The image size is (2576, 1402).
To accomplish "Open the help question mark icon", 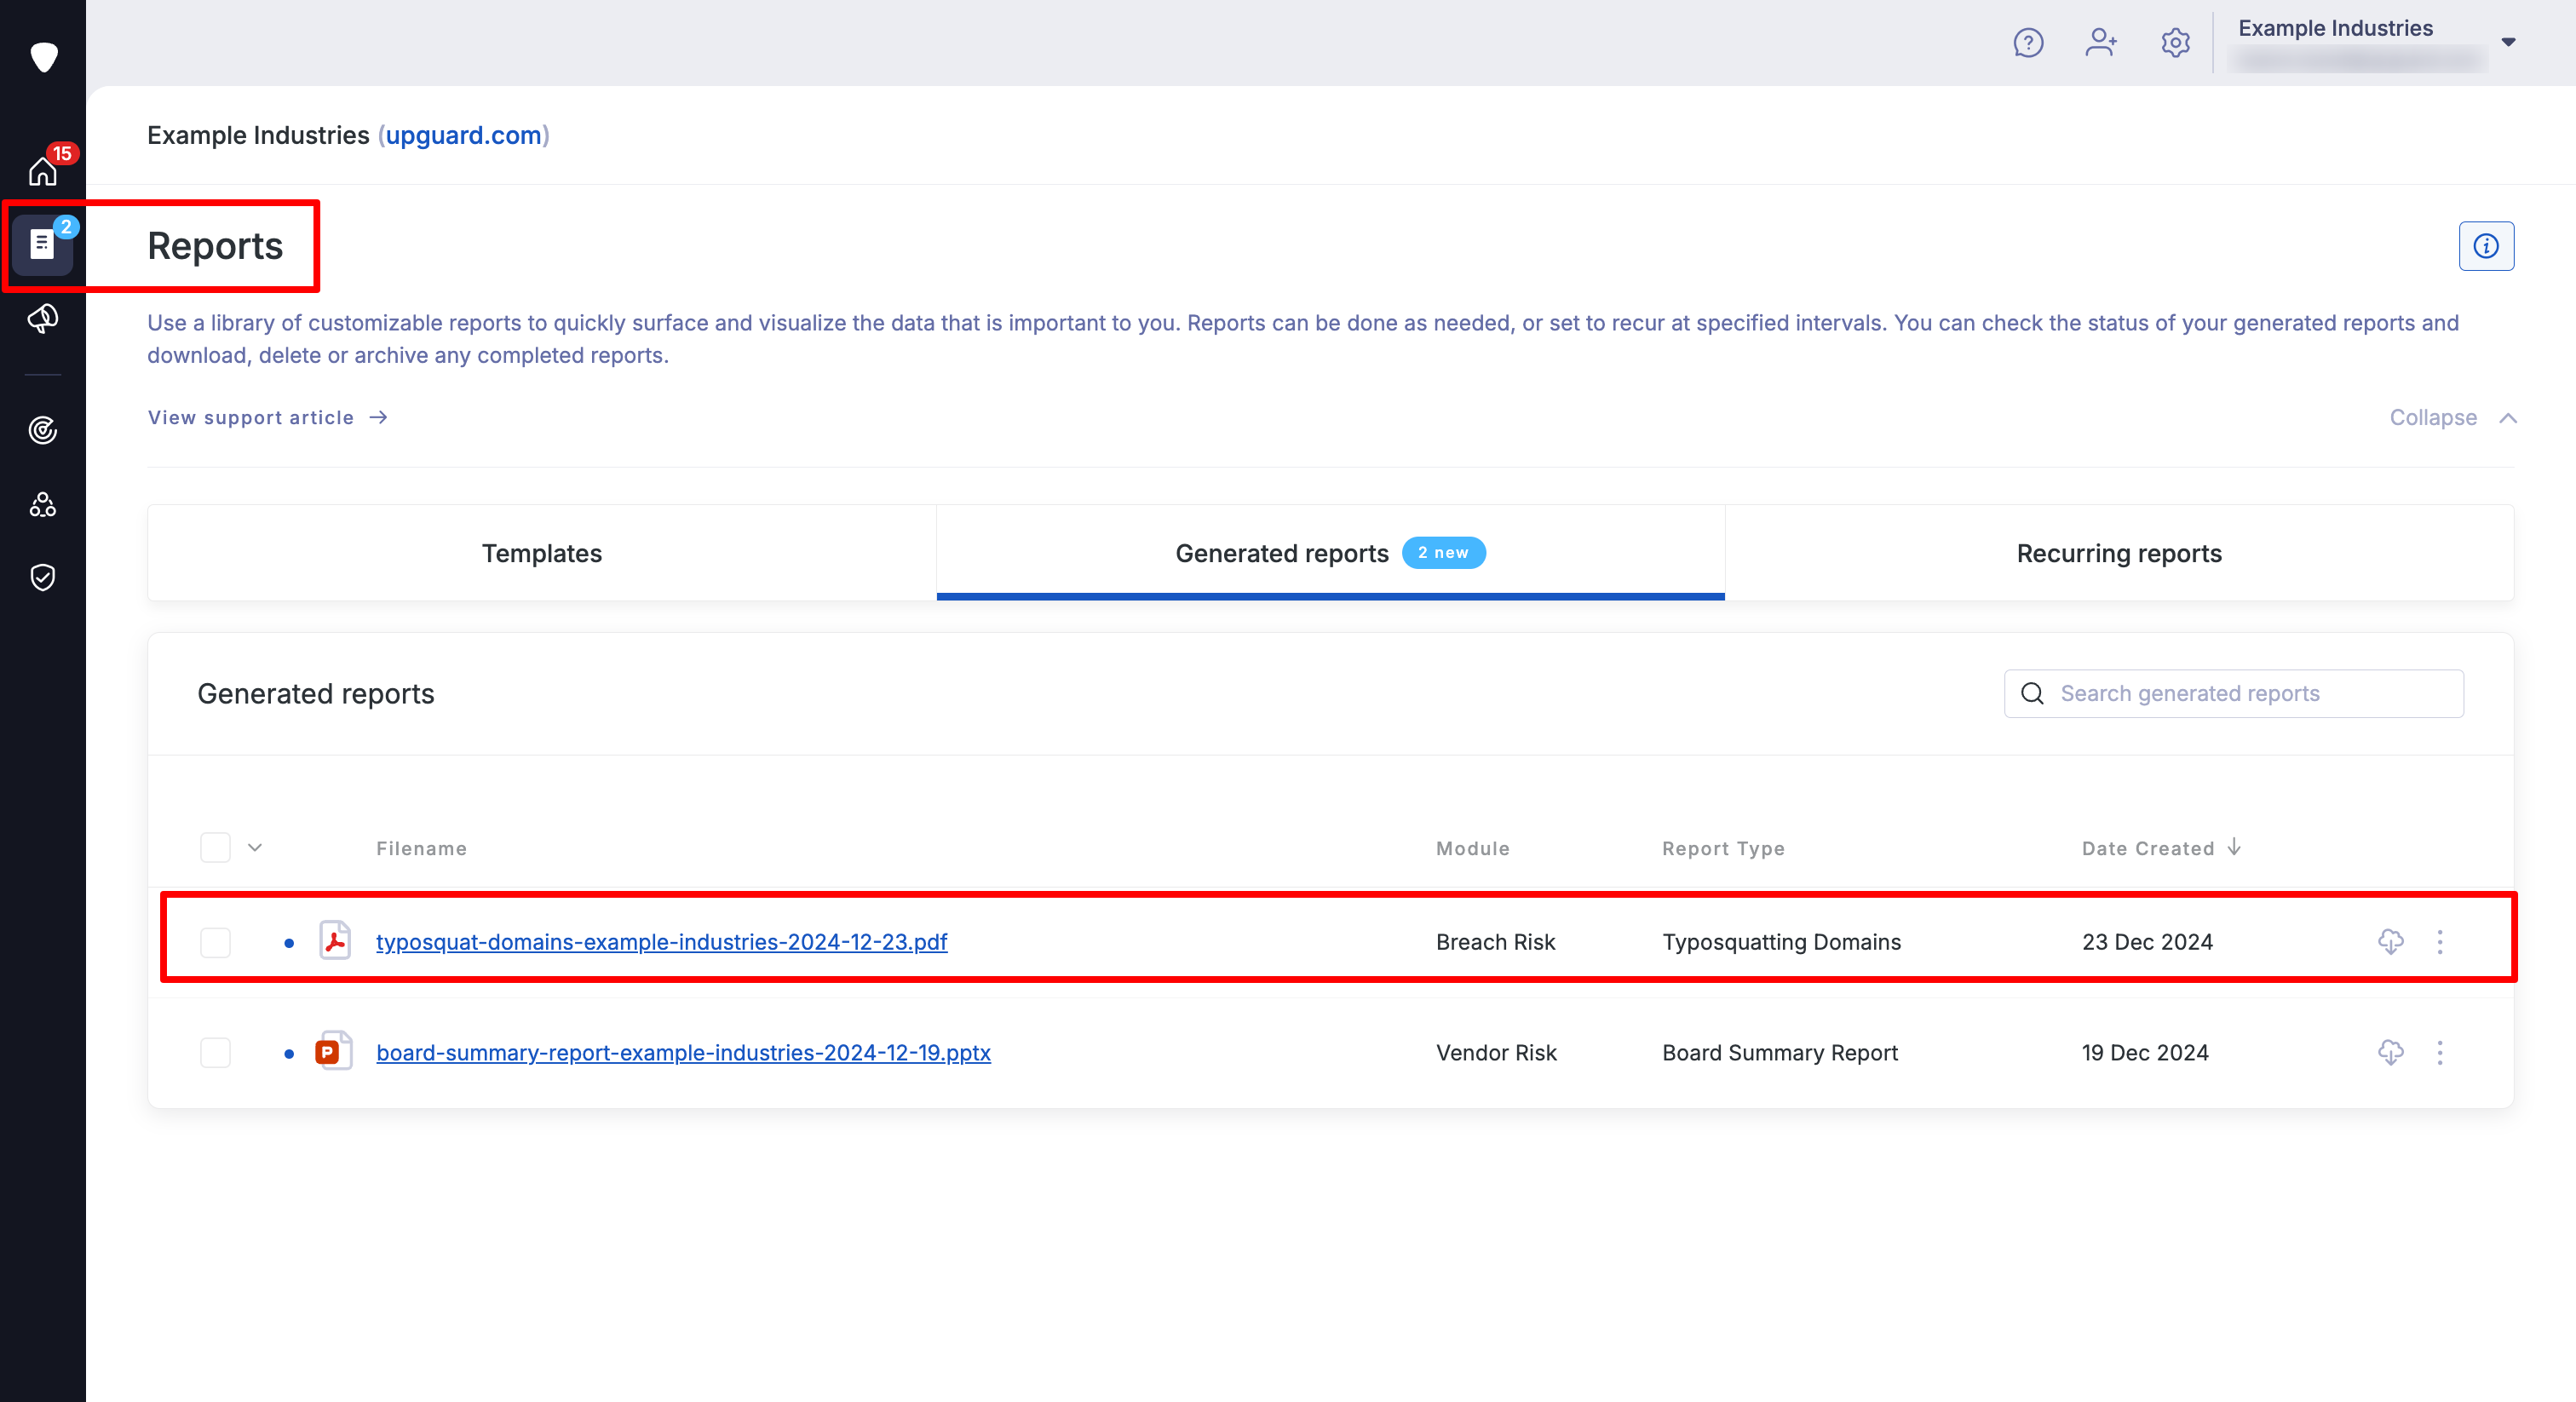I will 2028,42.
